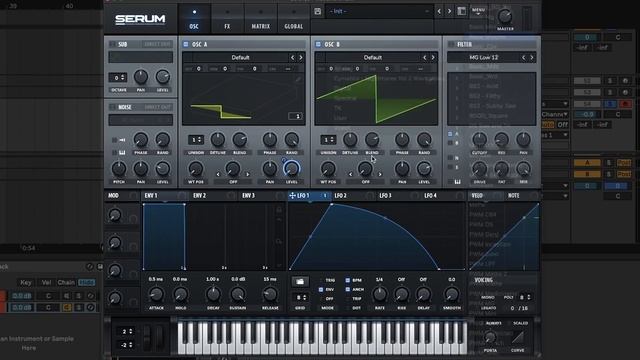Enable the FILTER power switch

[x=451, y=44]
